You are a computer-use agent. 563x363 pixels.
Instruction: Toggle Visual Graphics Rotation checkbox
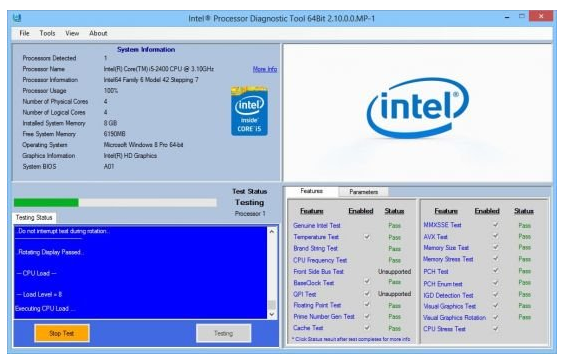pos(495,317)
